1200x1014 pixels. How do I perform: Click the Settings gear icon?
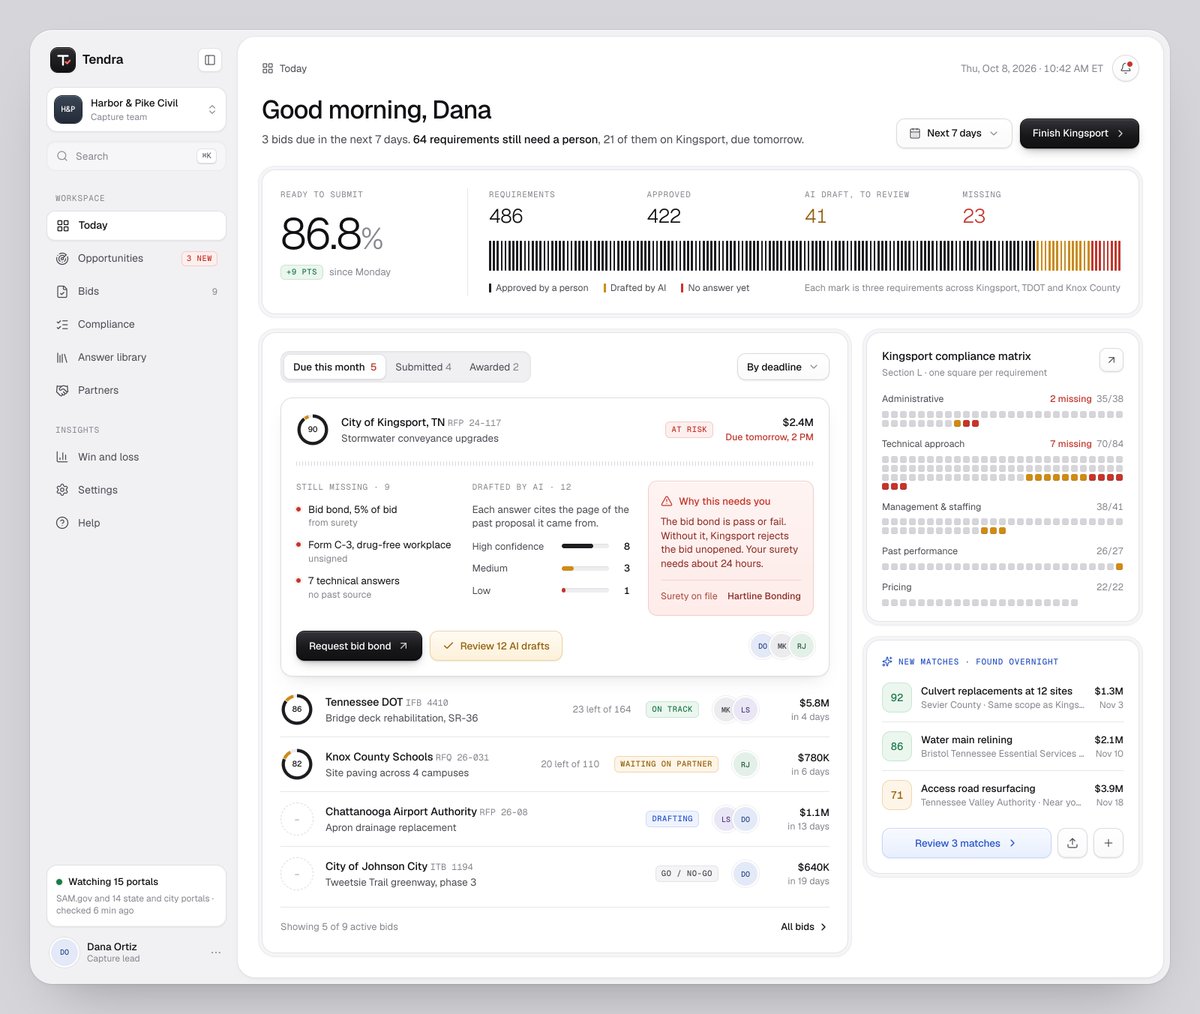coord(63,490)
